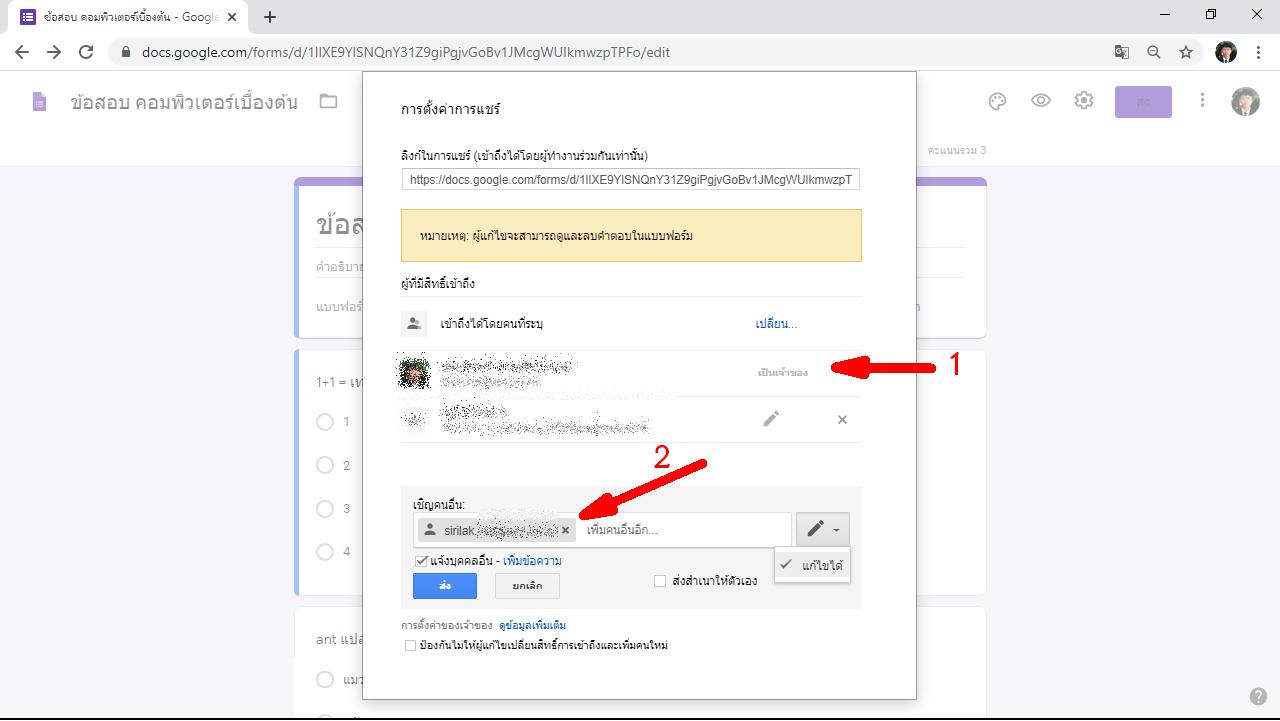
Task: Bookmark this page with star icon
Action: (1186, 52)
